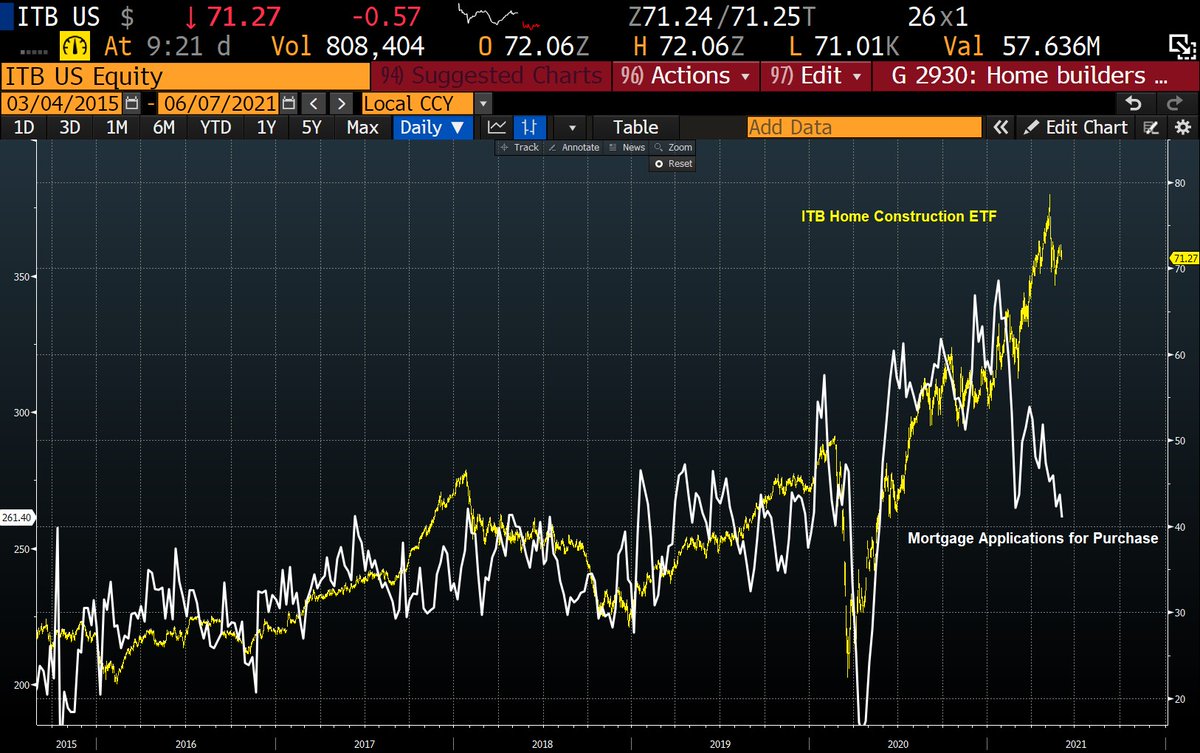Enable Annotate mode on chart

574,147
